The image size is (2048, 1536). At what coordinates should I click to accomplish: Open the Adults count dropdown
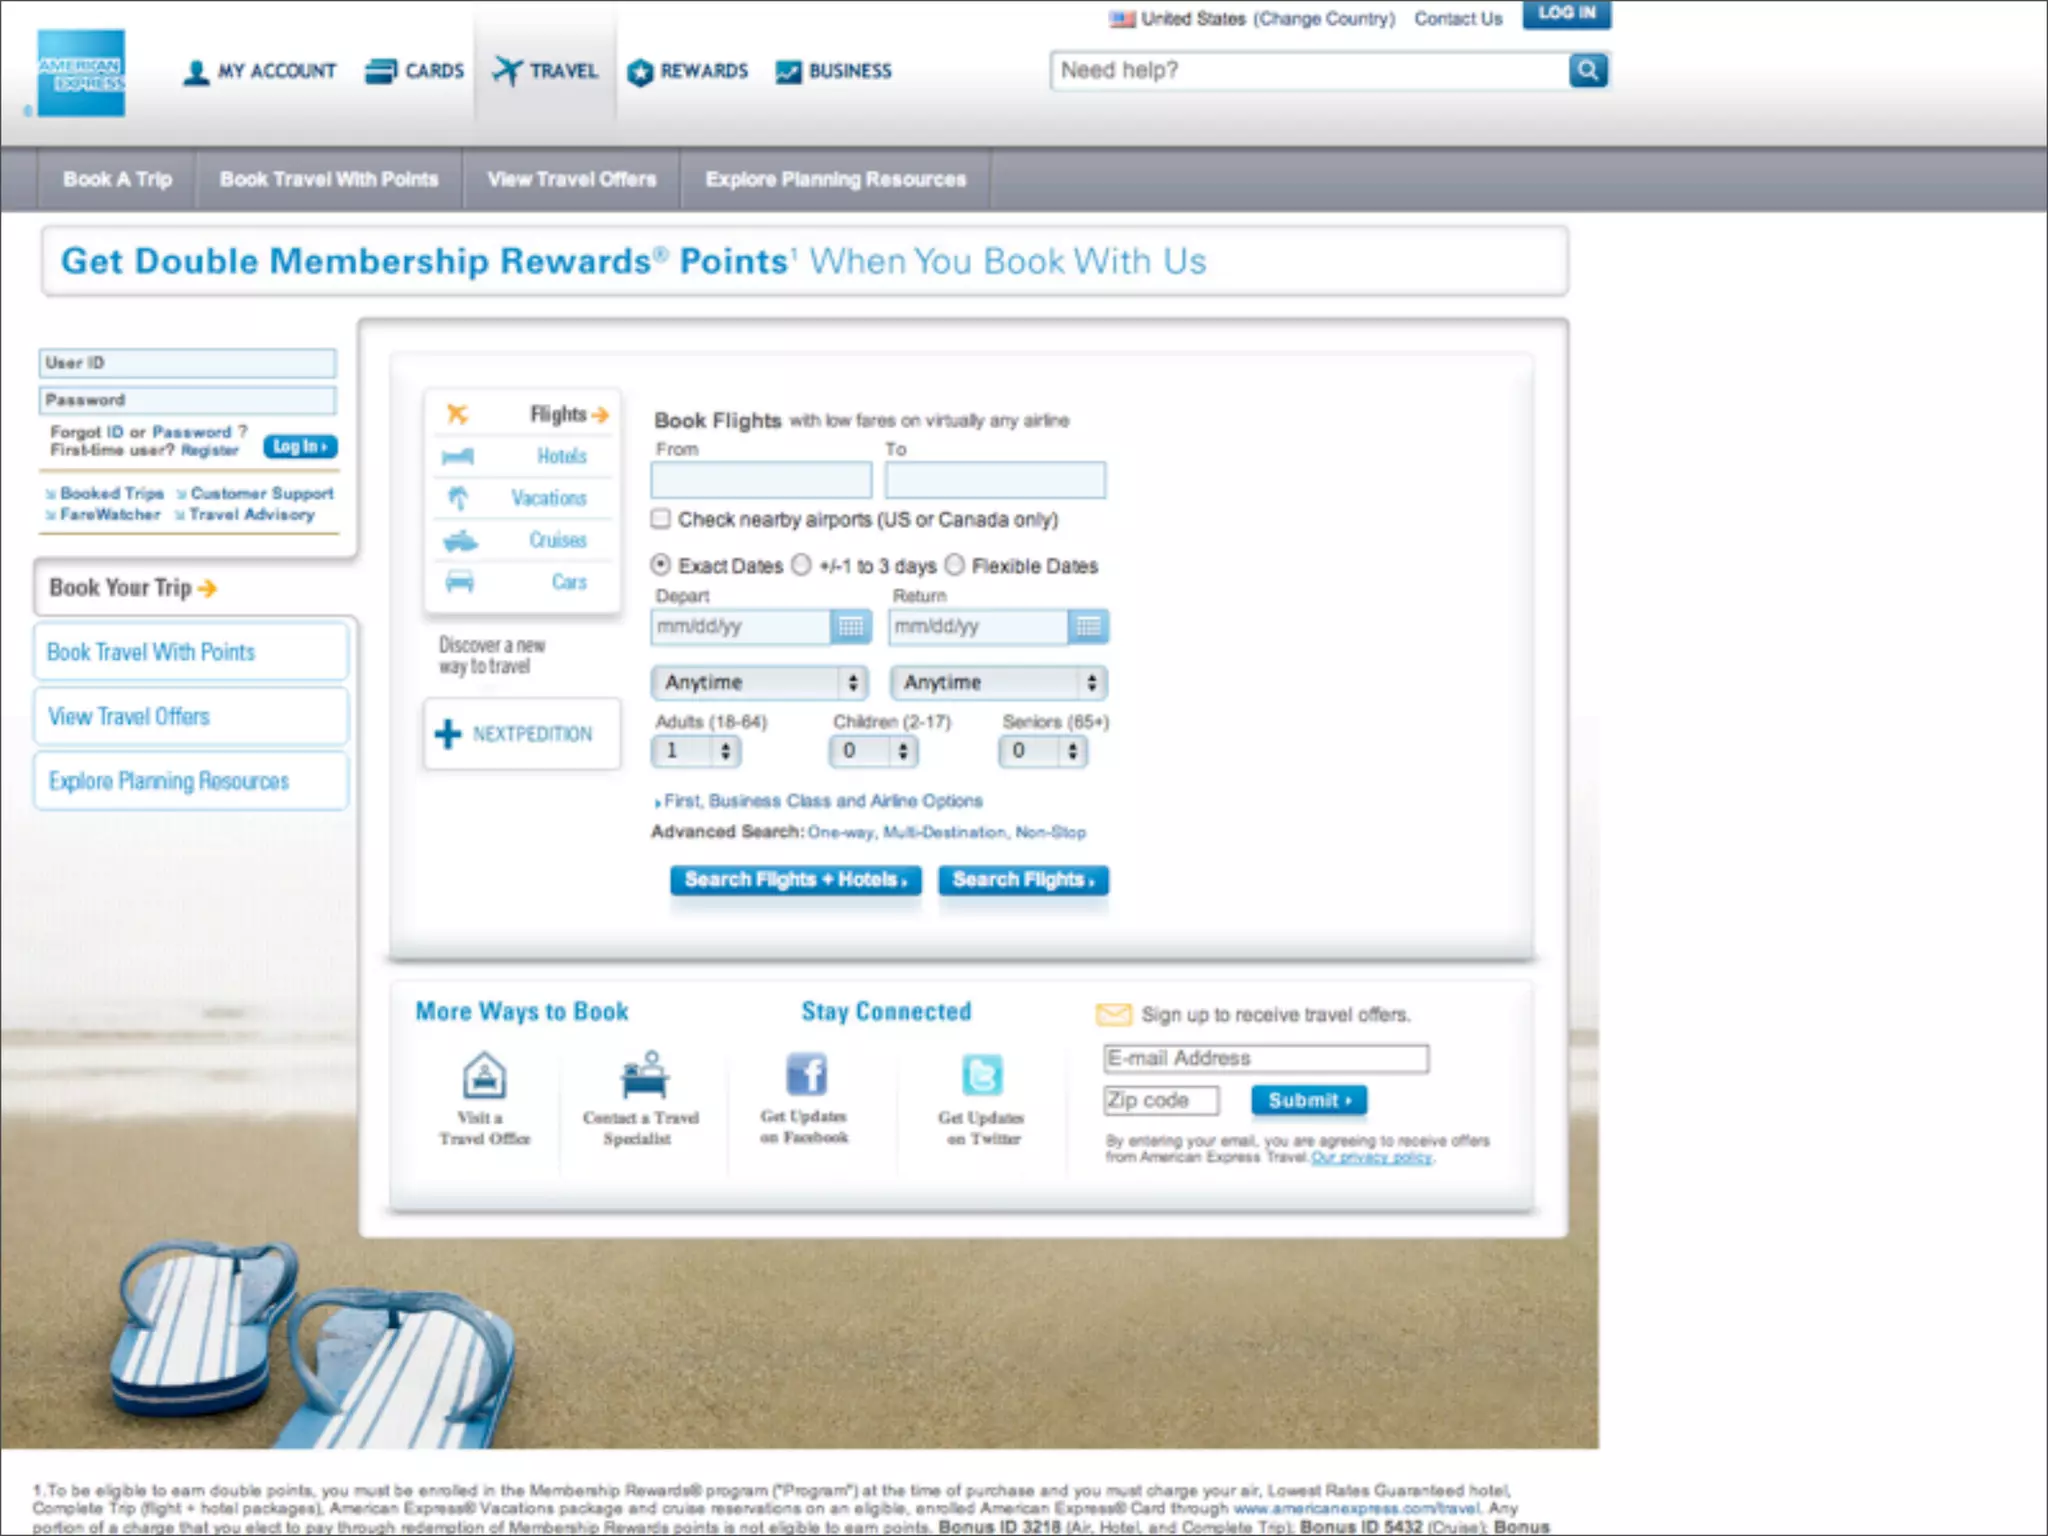pos(696,750)
